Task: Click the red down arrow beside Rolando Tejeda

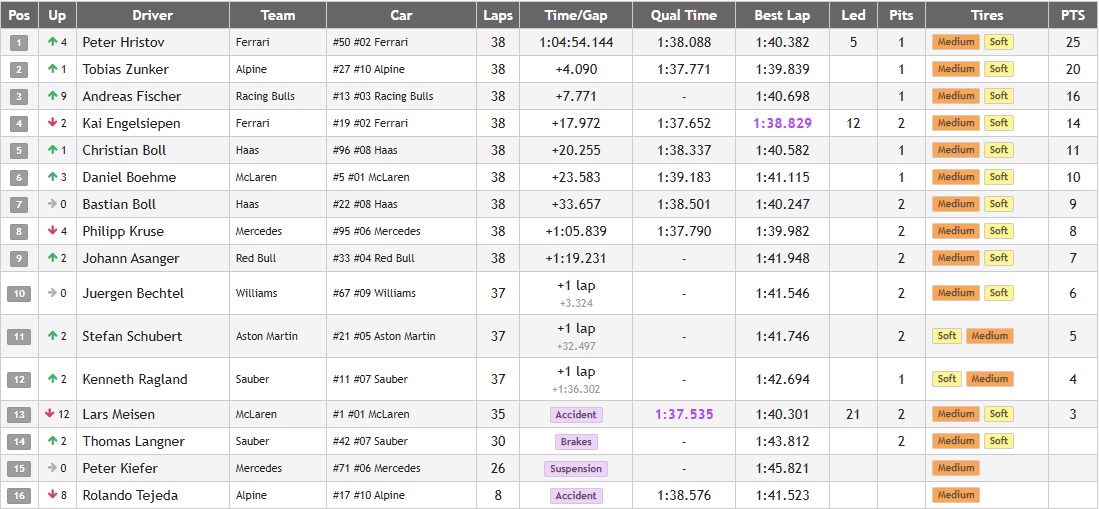Action: click(52, 495)
